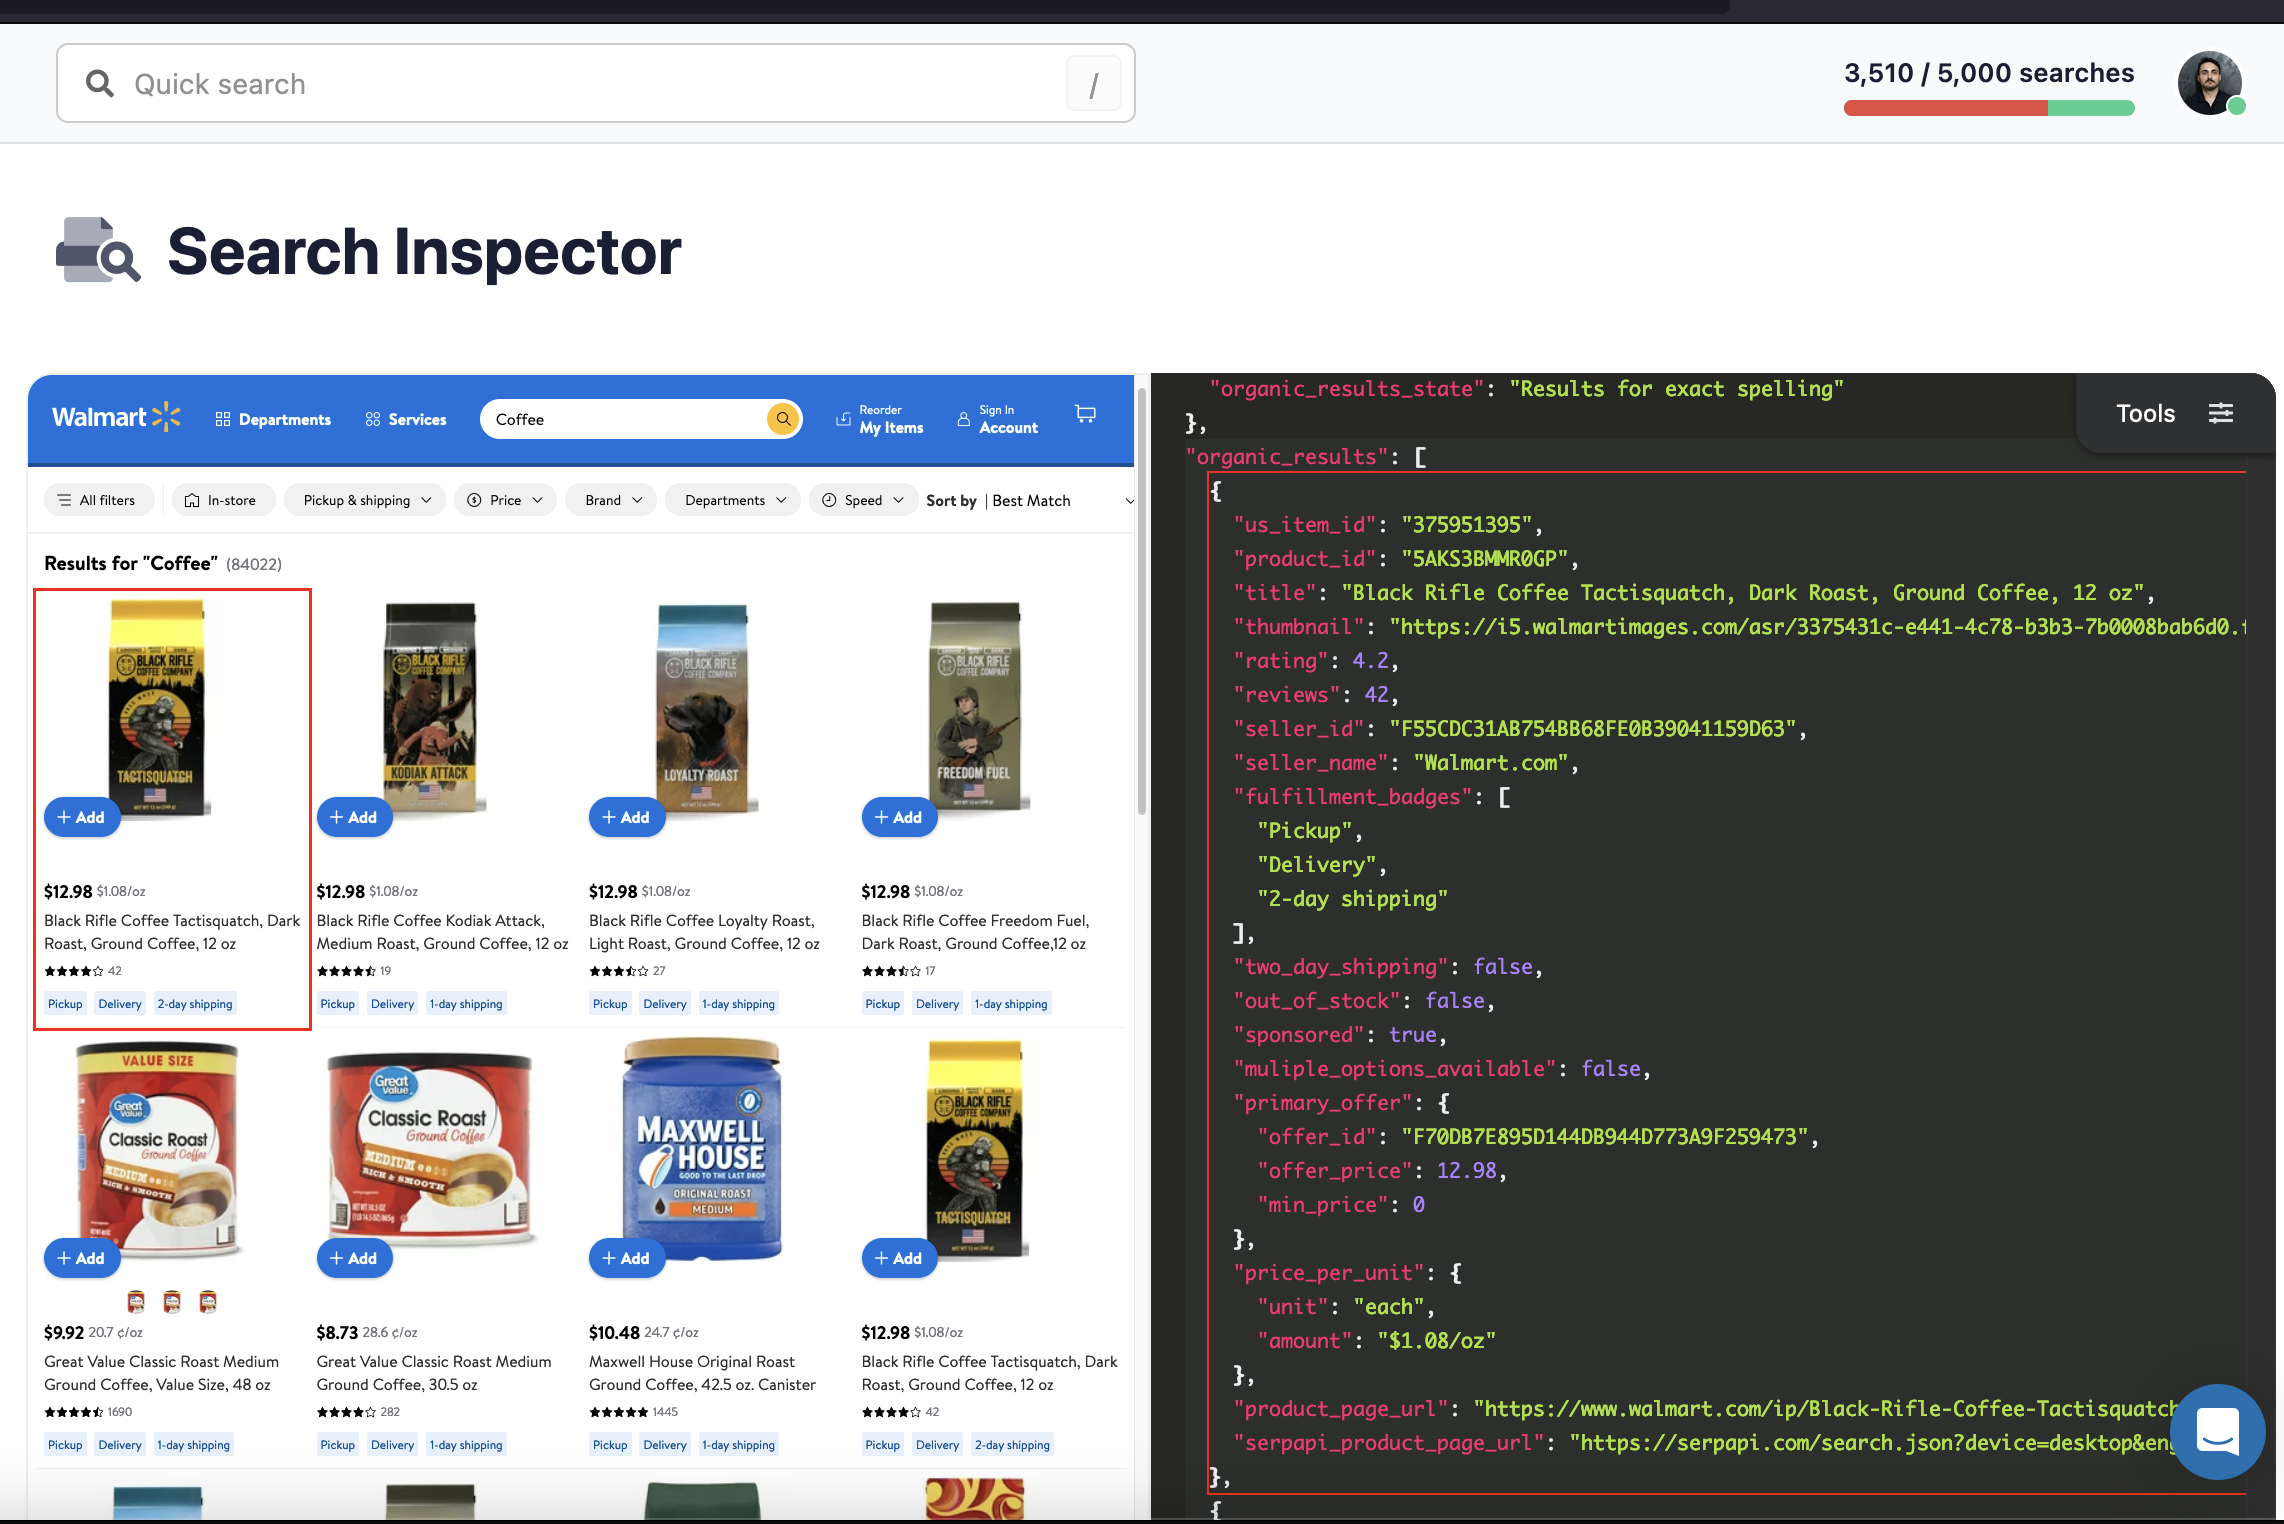This screenshot has width=2284, height=1524.
Task: Click Add on the Tactisquatch coffee product
Action: (x=82, y=816)
